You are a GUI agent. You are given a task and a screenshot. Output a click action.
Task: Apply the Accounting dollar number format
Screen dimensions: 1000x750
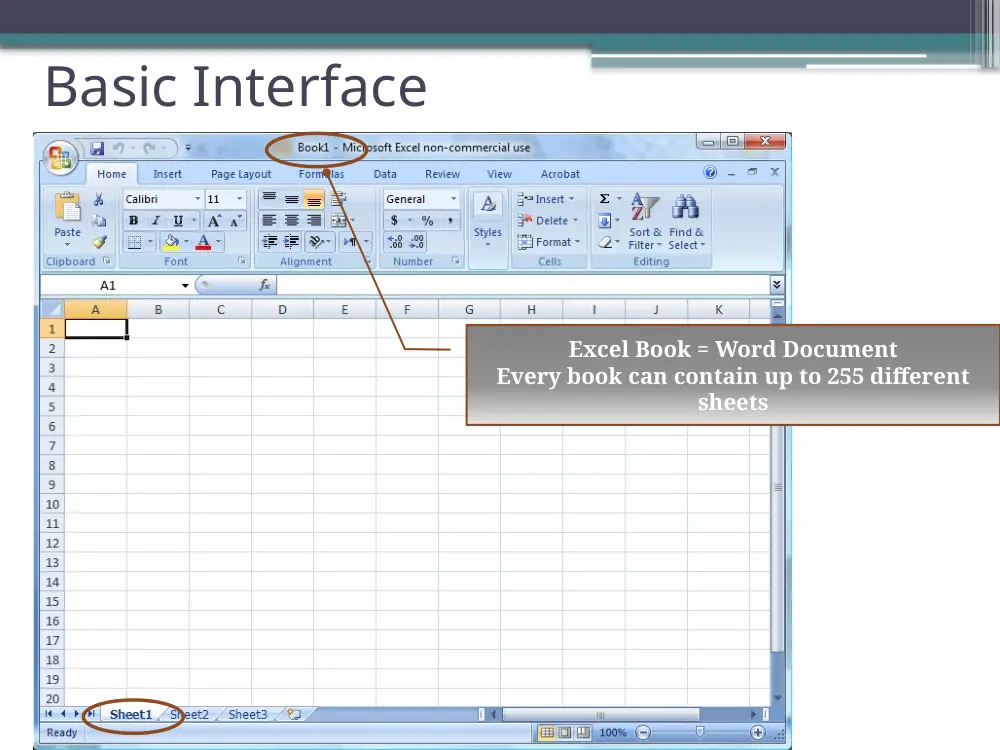click(394, 221)
